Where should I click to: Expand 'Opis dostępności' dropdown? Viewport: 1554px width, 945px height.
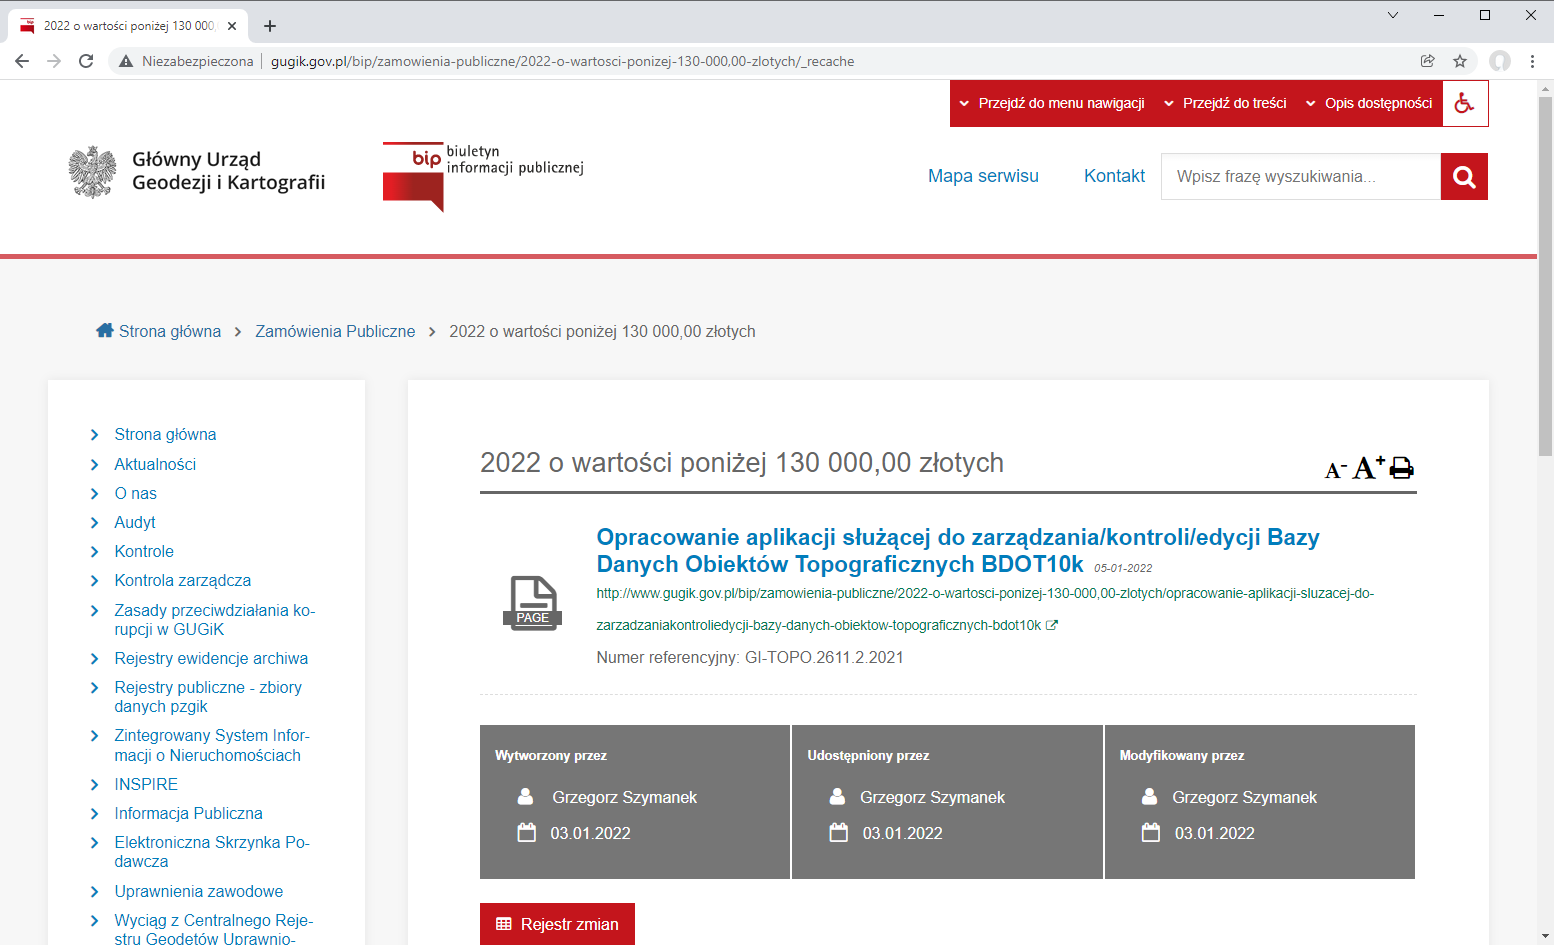point(1369,103)
